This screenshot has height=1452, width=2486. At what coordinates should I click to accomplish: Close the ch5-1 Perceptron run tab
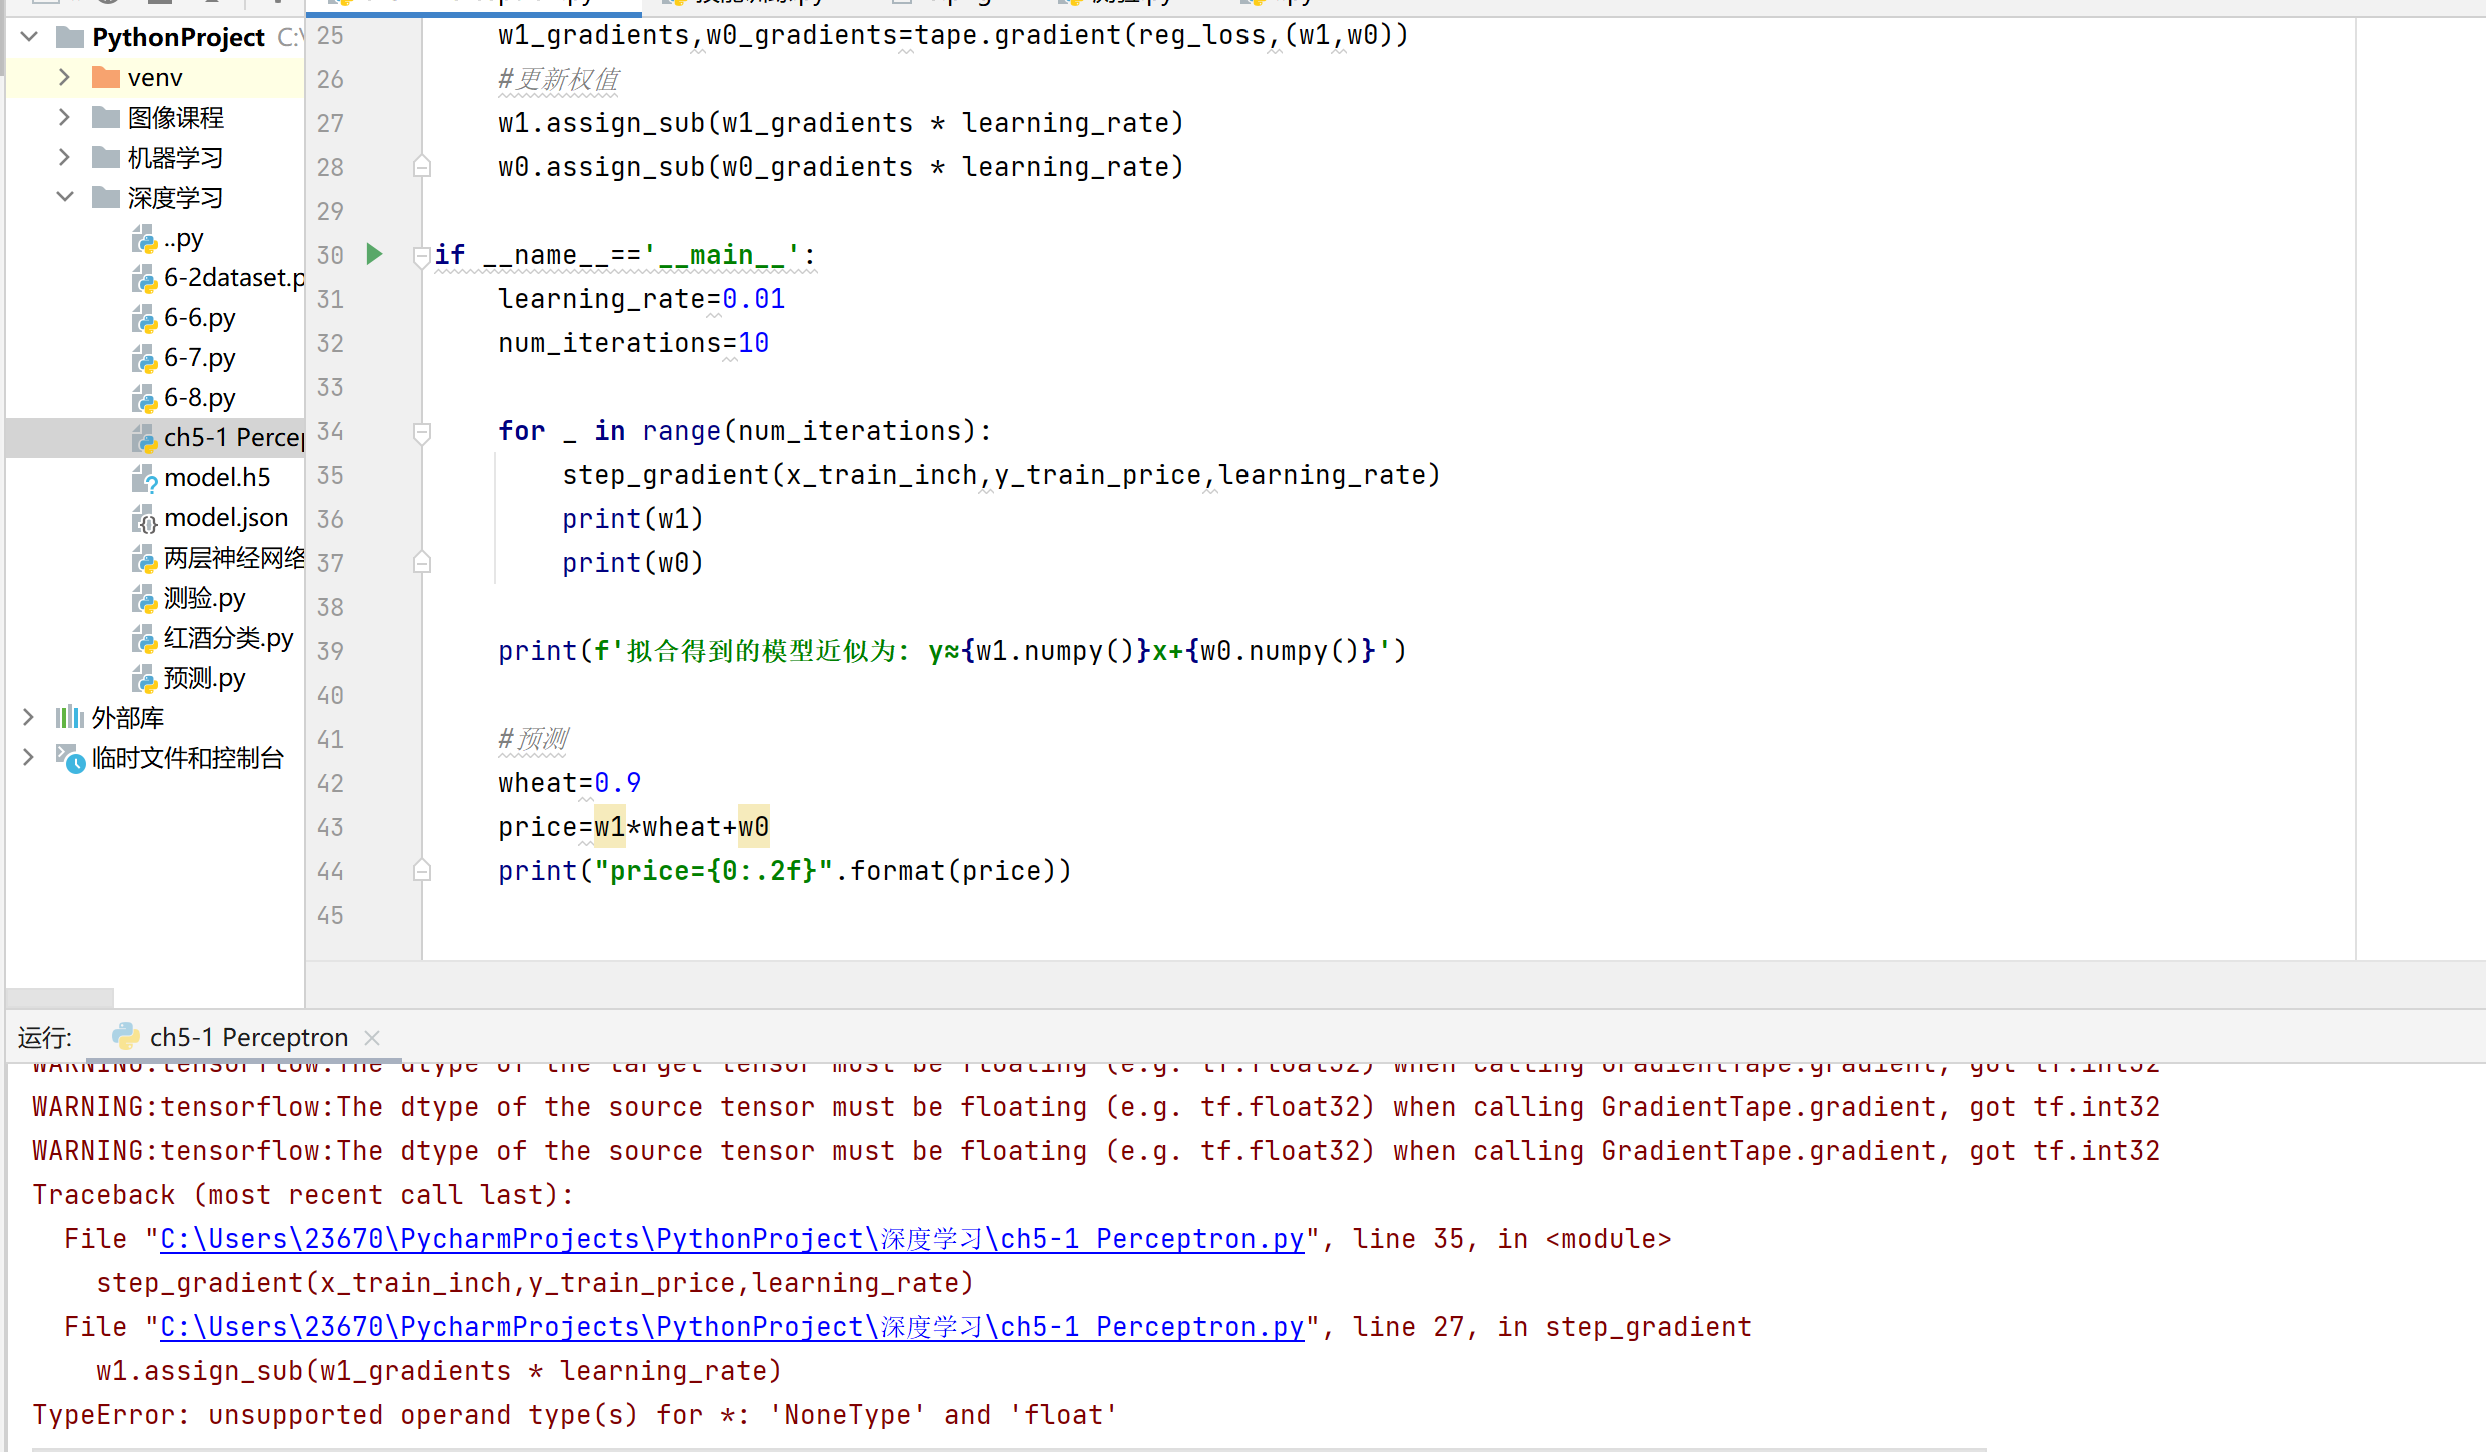pyautogui.click(x=372, y=1037)
